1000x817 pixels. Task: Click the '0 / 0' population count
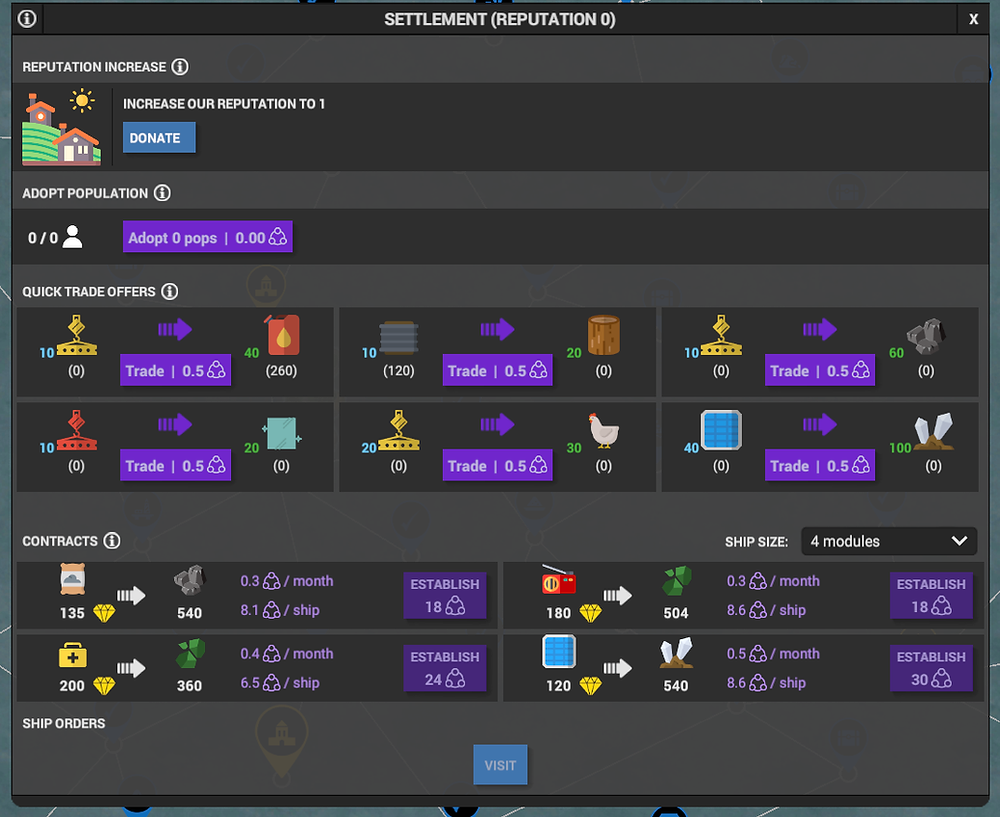click(x=43, y=238)
